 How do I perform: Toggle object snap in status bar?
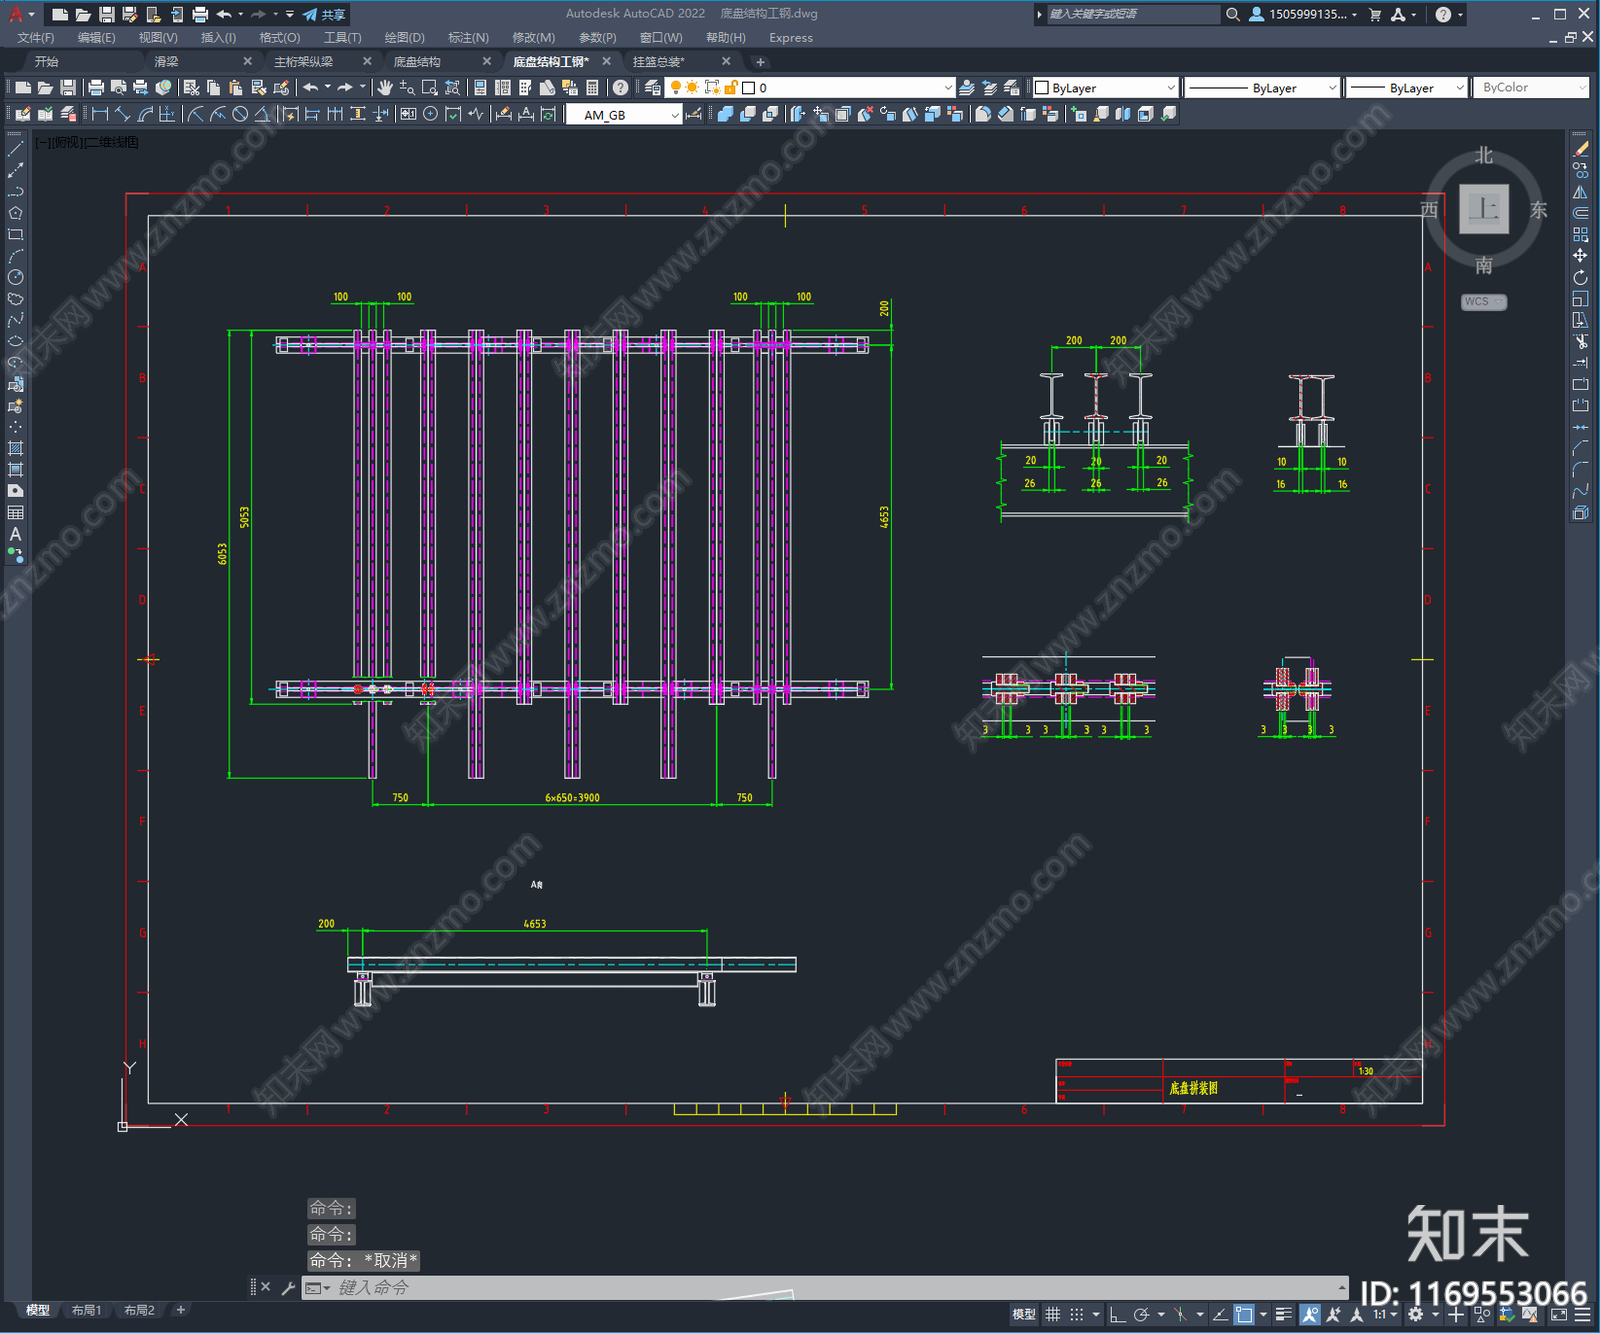[x=1244, y=1314]
